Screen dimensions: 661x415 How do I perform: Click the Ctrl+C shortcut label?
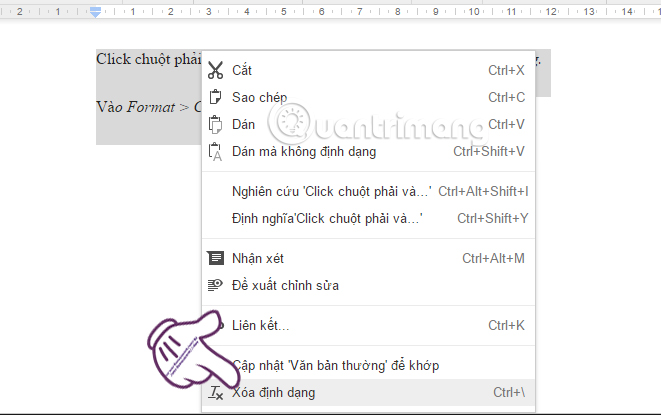click(x=506, y=97)
